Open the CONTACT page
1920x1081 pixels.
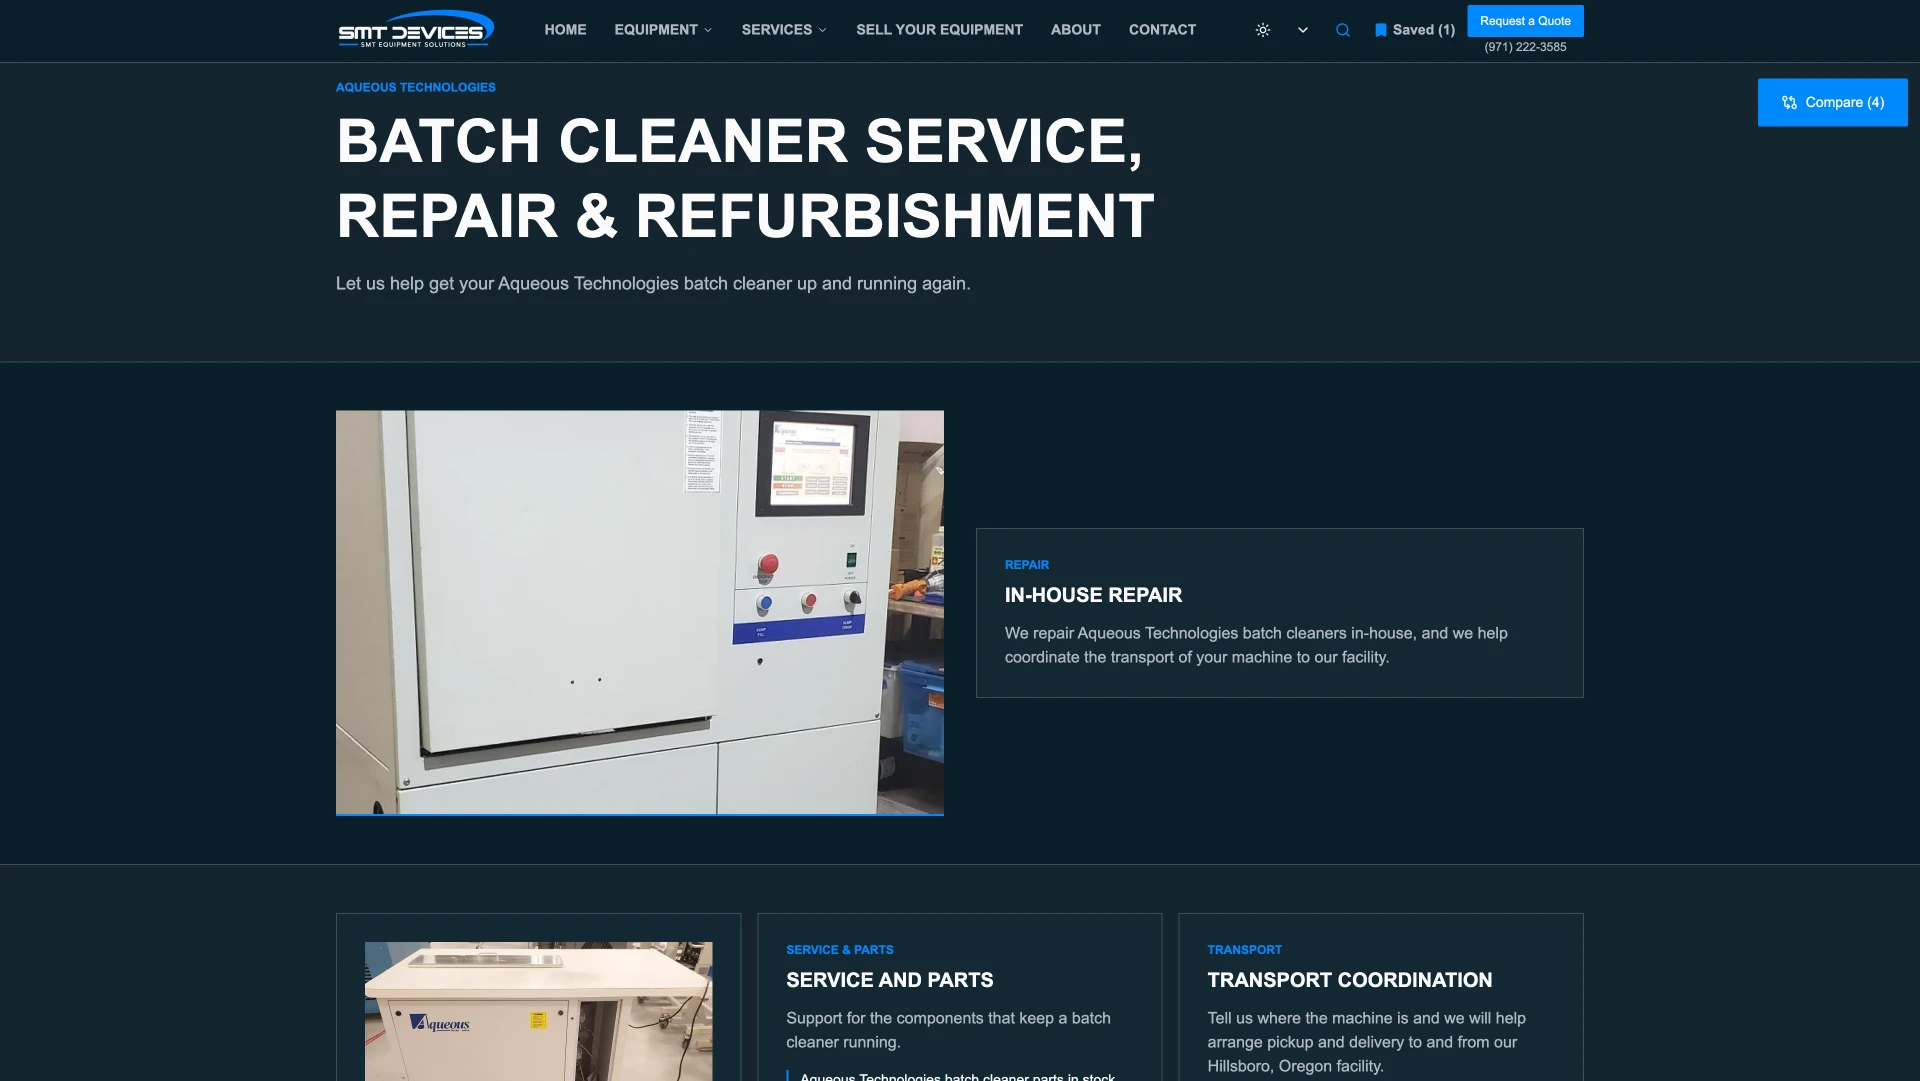[x=1162, y=30]
